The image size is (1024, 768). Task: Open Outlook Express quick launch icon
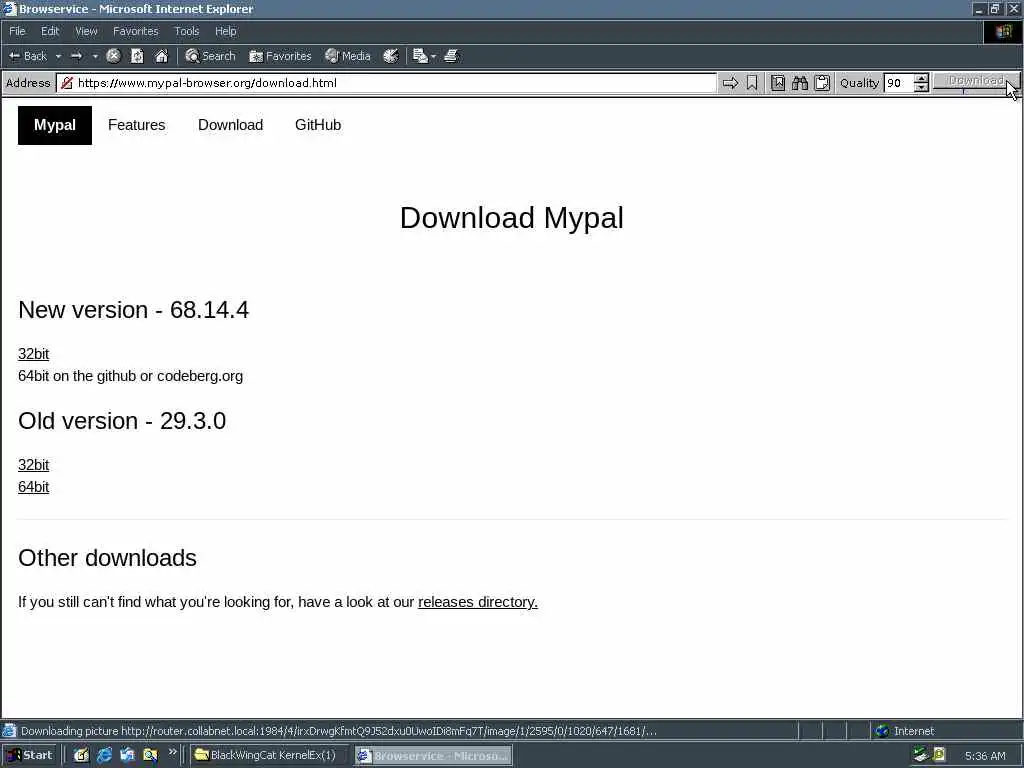127,756
